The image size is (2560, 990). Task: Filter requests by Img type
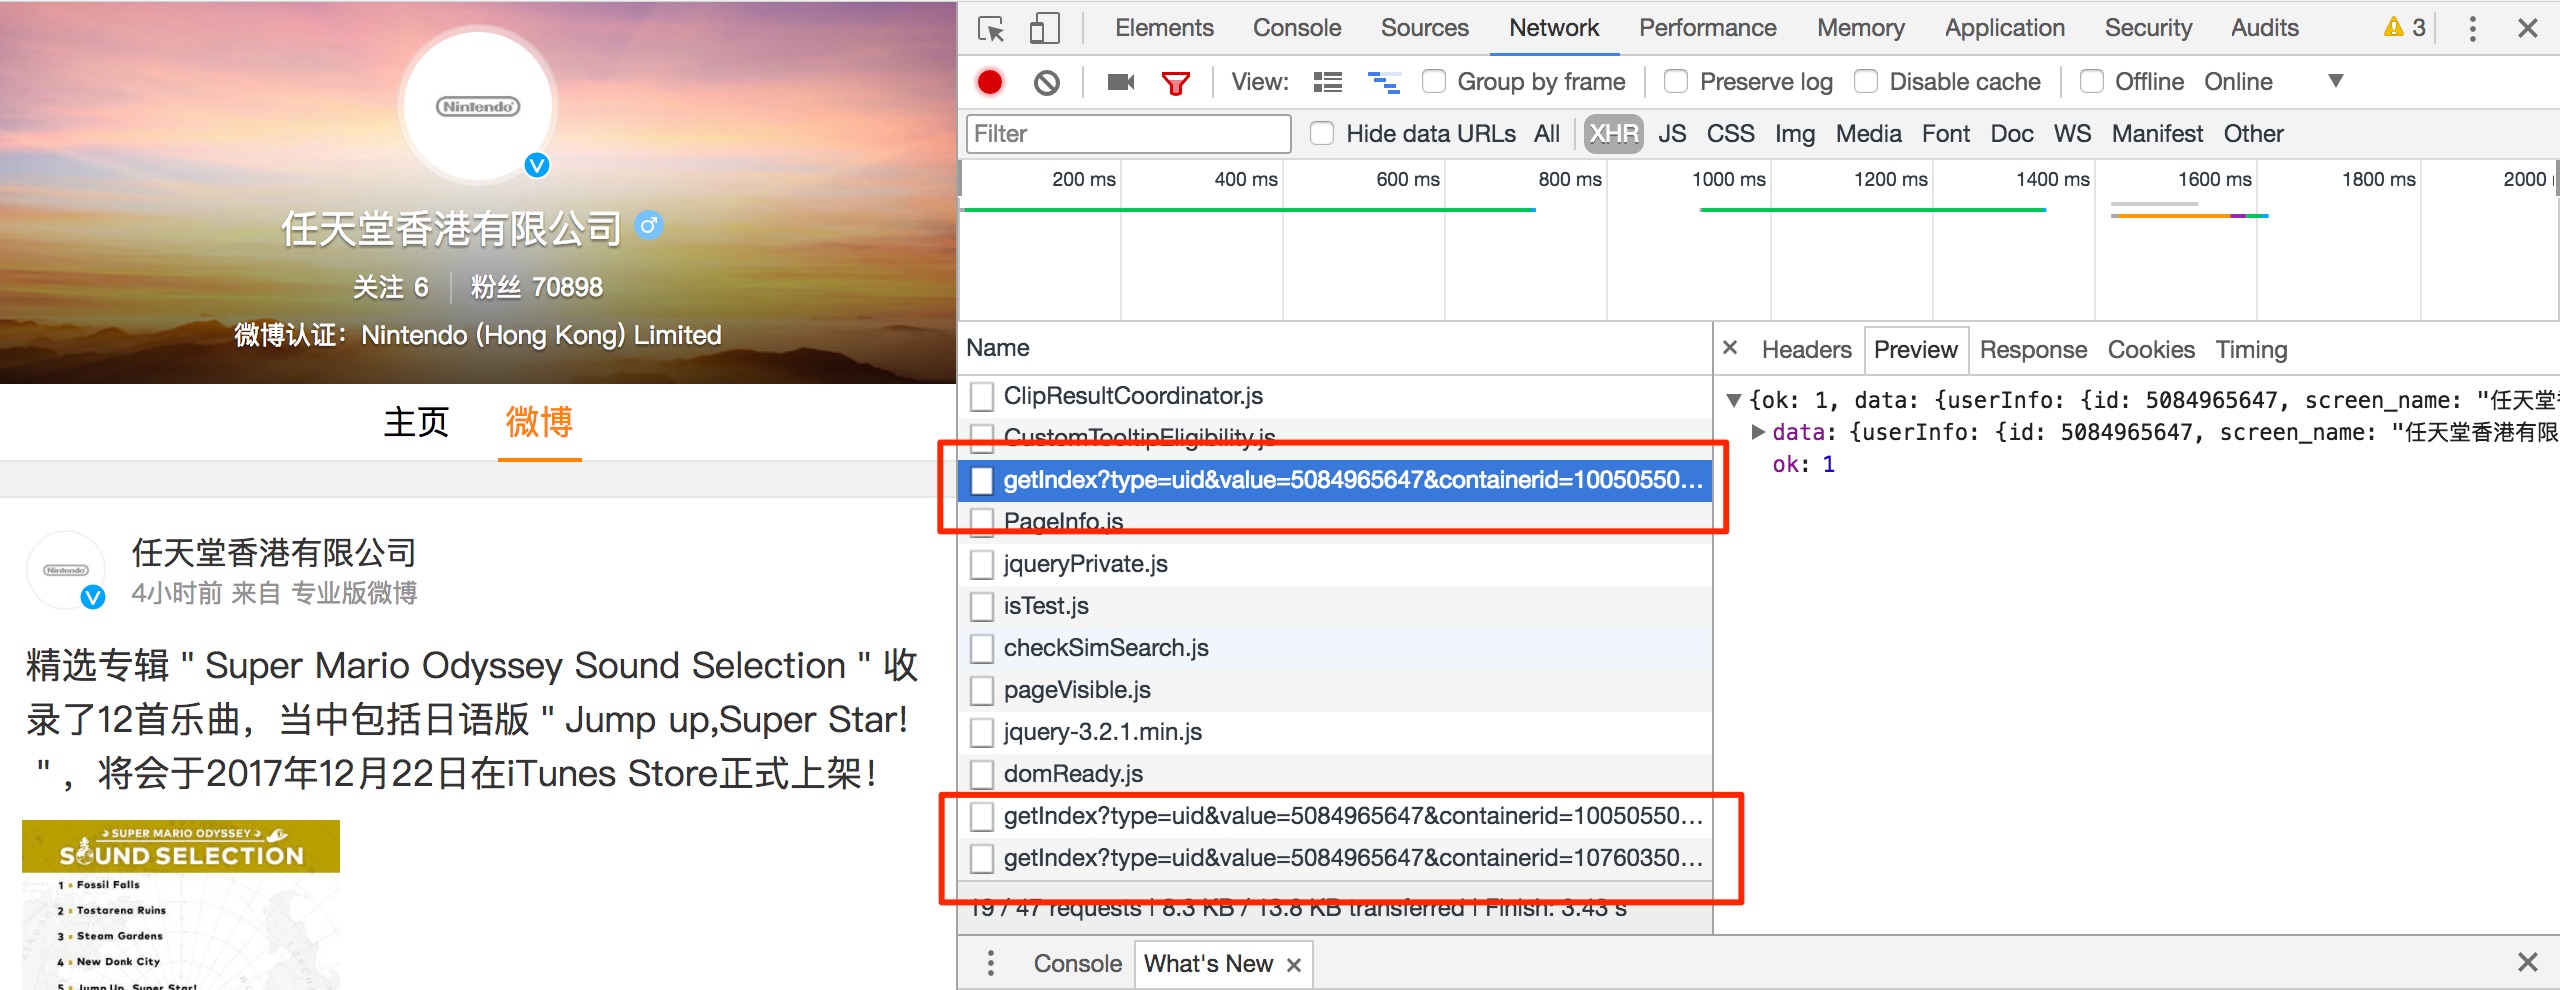(x=1795, y=133)
